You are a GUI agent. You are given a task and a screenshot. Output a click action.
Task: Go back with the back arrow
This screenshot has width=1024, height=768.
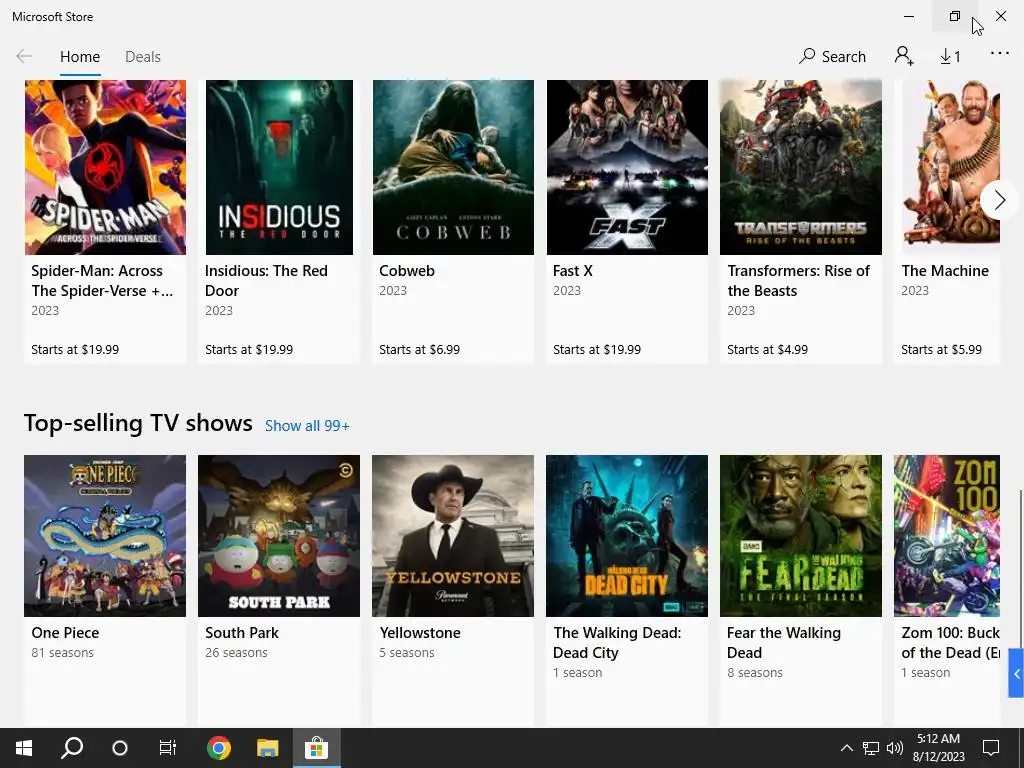[x=24, y=57]
